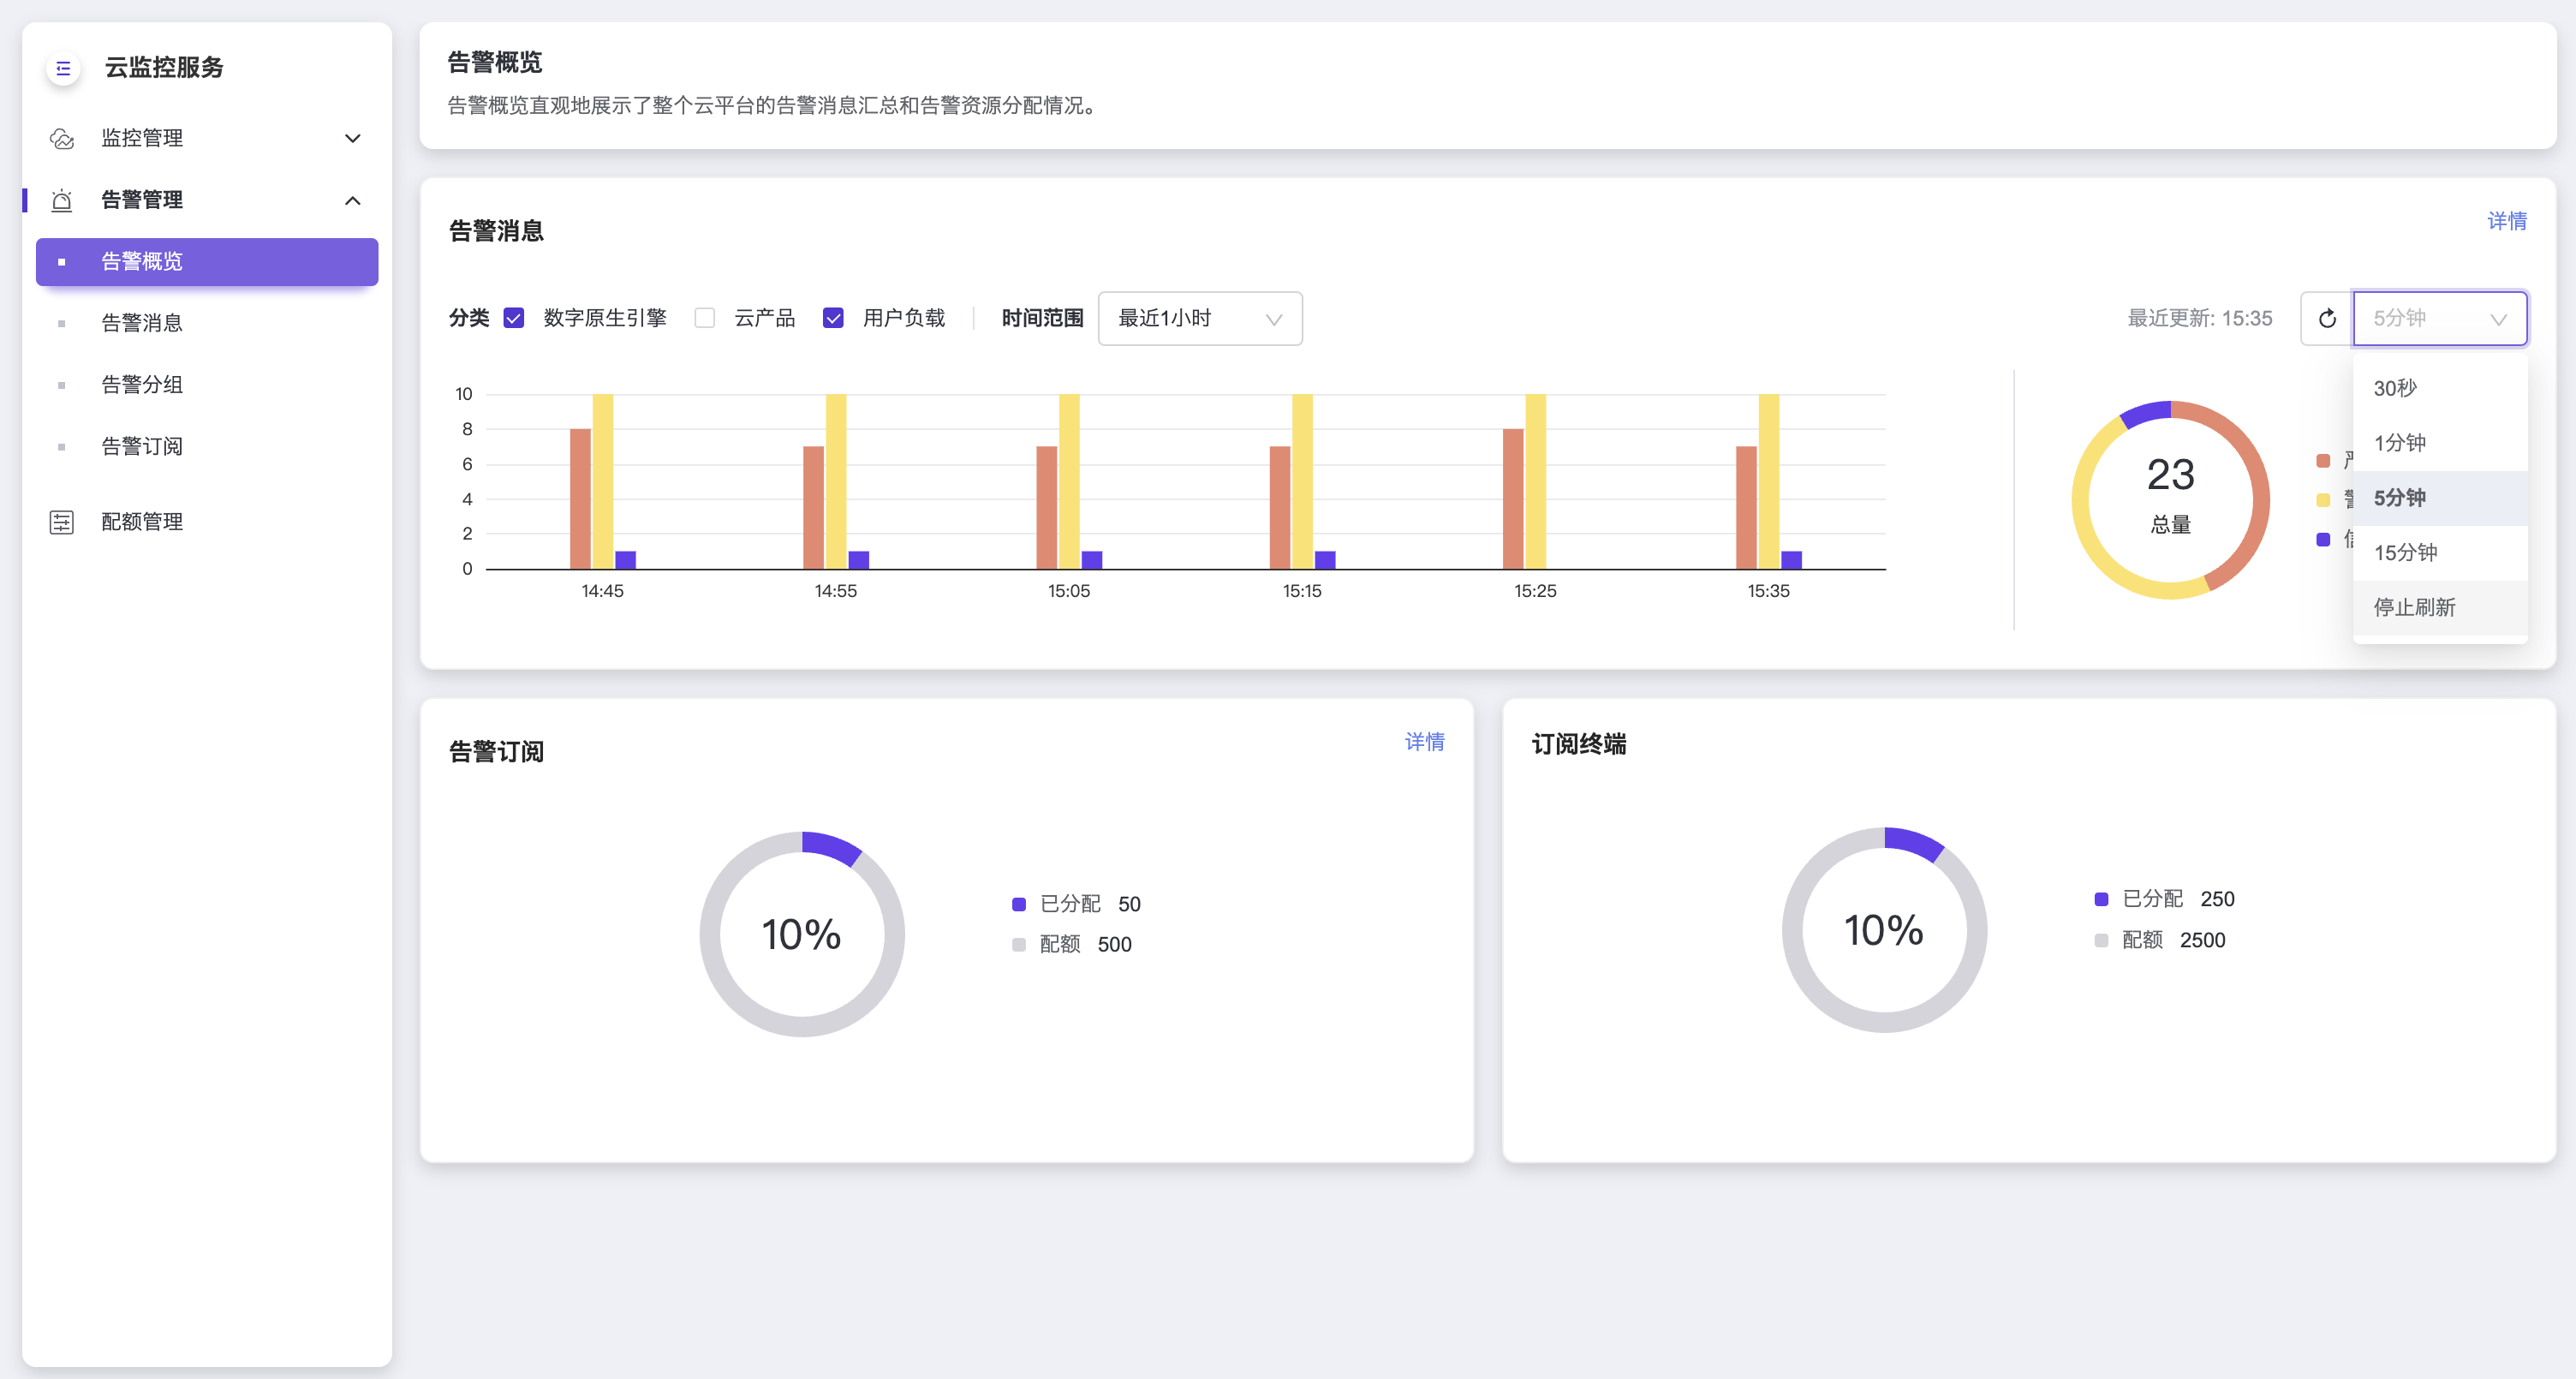Open 详情 link in 告警订阅 panel
Screen dimensions: 2576x1379
(1424, 741)
